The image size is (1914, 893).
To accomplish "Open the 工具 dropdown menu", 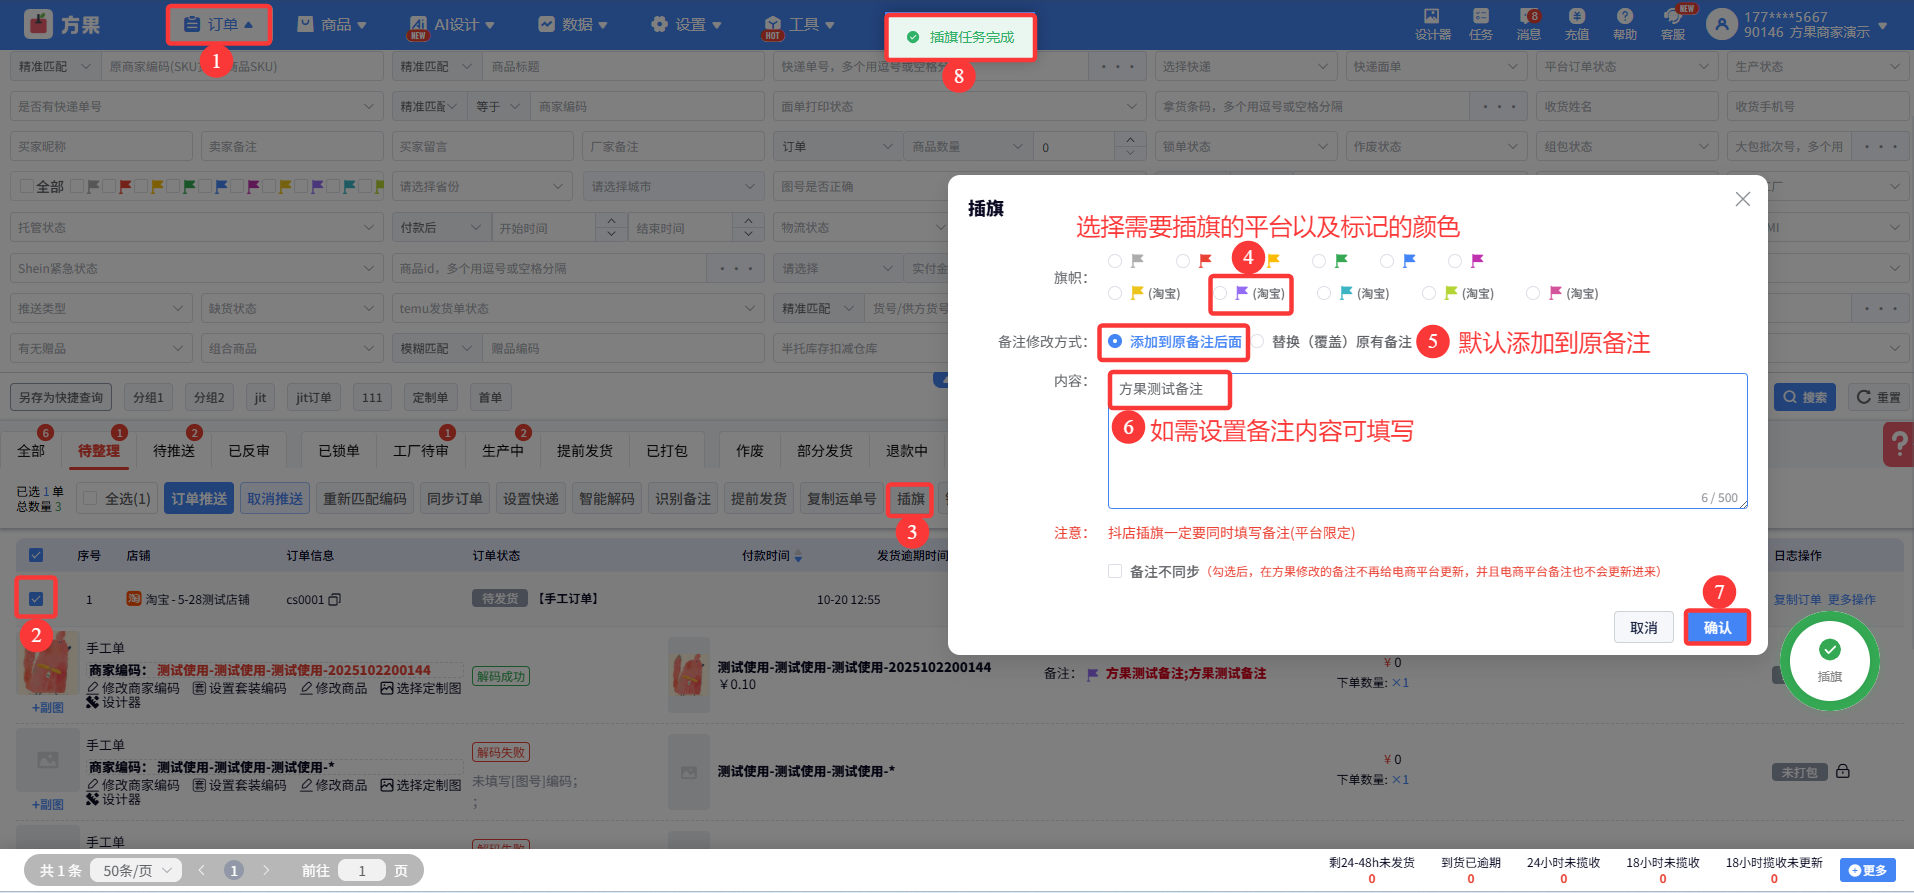I will tap(799, 24).
